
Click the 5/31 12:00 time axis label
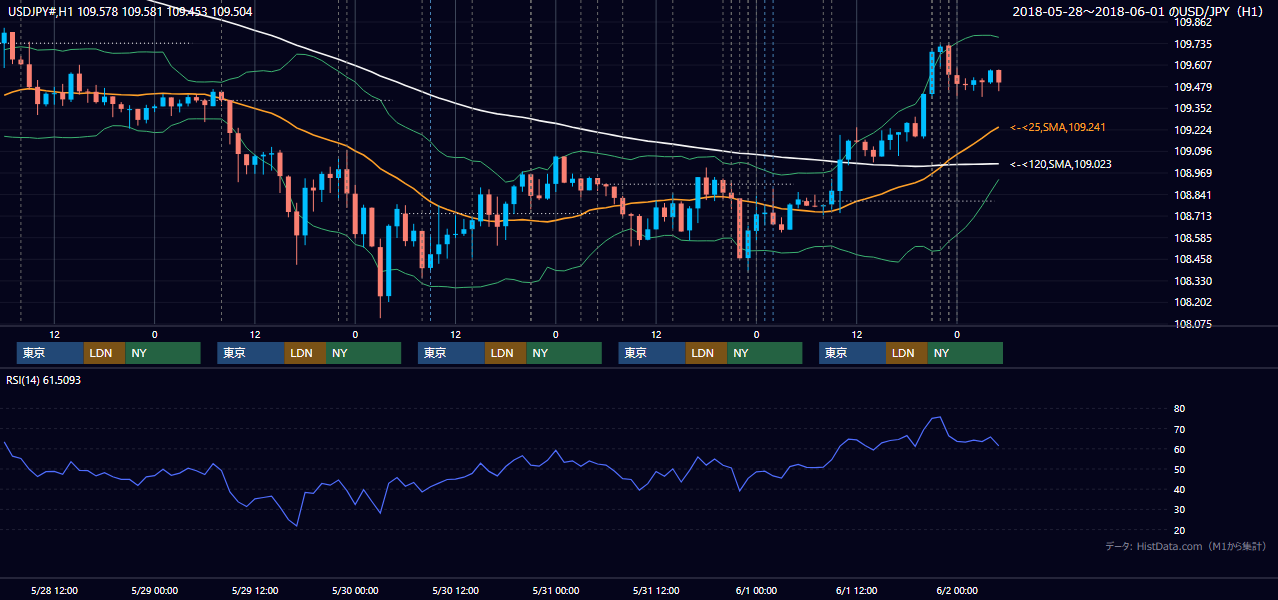click(x=656, y=590)
